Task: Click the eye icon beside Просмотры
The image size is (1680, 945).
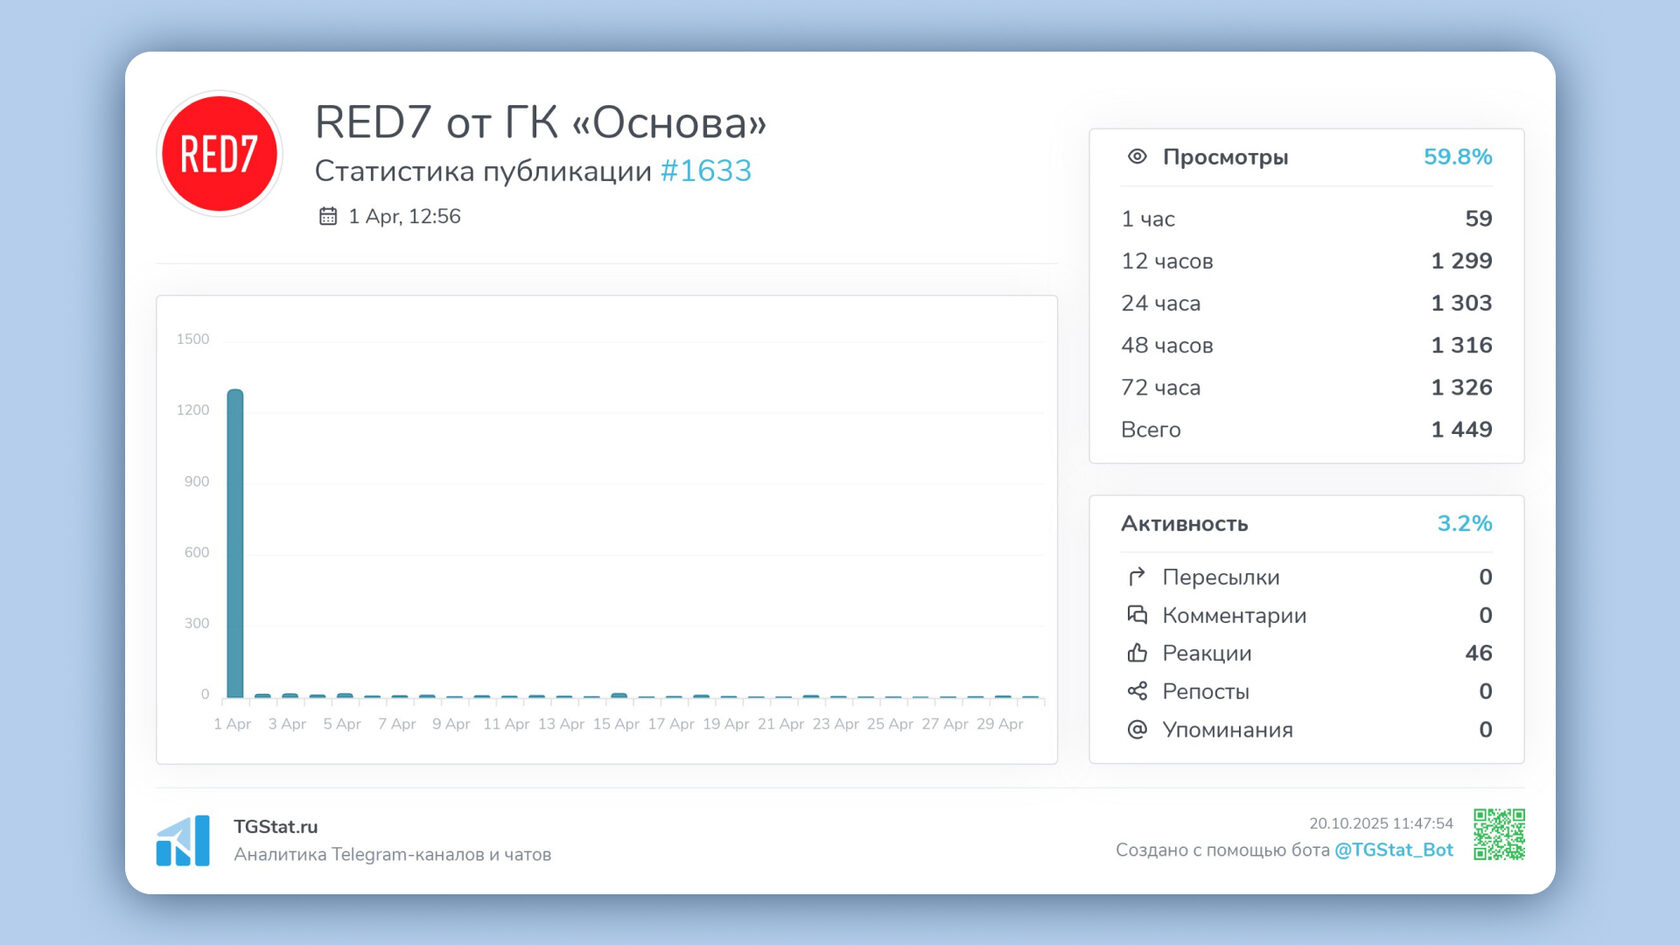Action: (x=1137, y=156)
